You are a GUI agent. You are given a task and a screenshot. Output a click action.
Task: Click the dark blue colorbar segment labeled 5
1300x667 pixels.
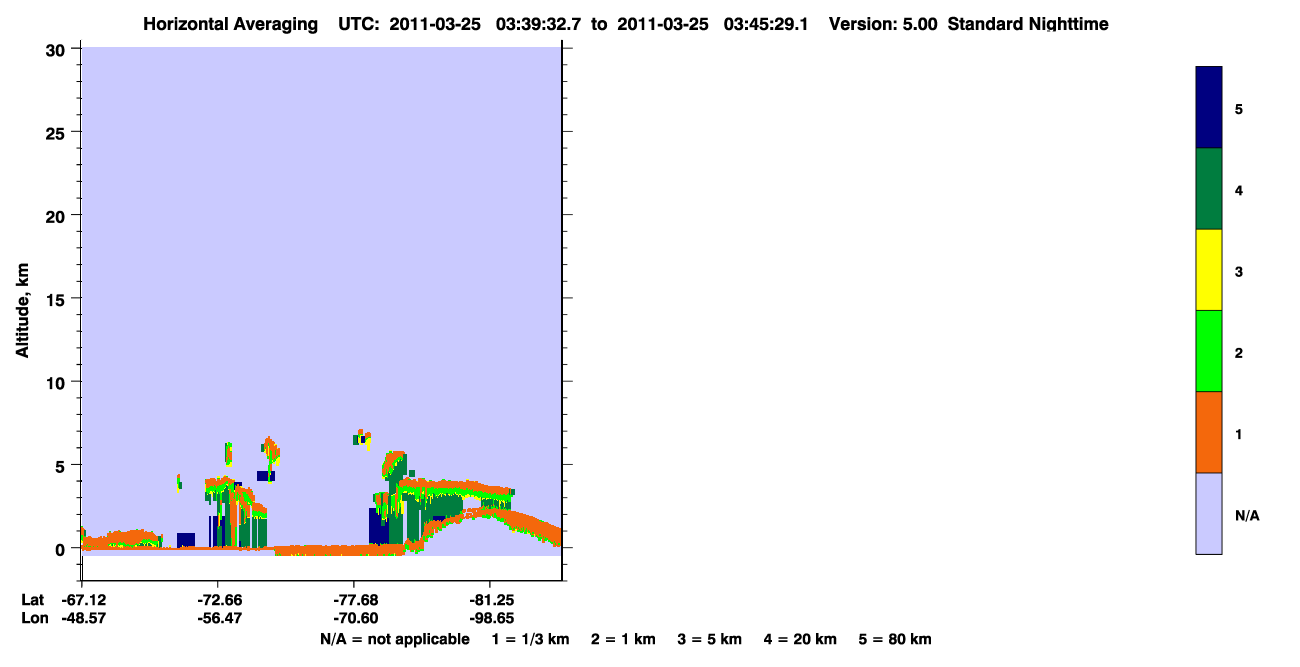(x=1209, y=108)
